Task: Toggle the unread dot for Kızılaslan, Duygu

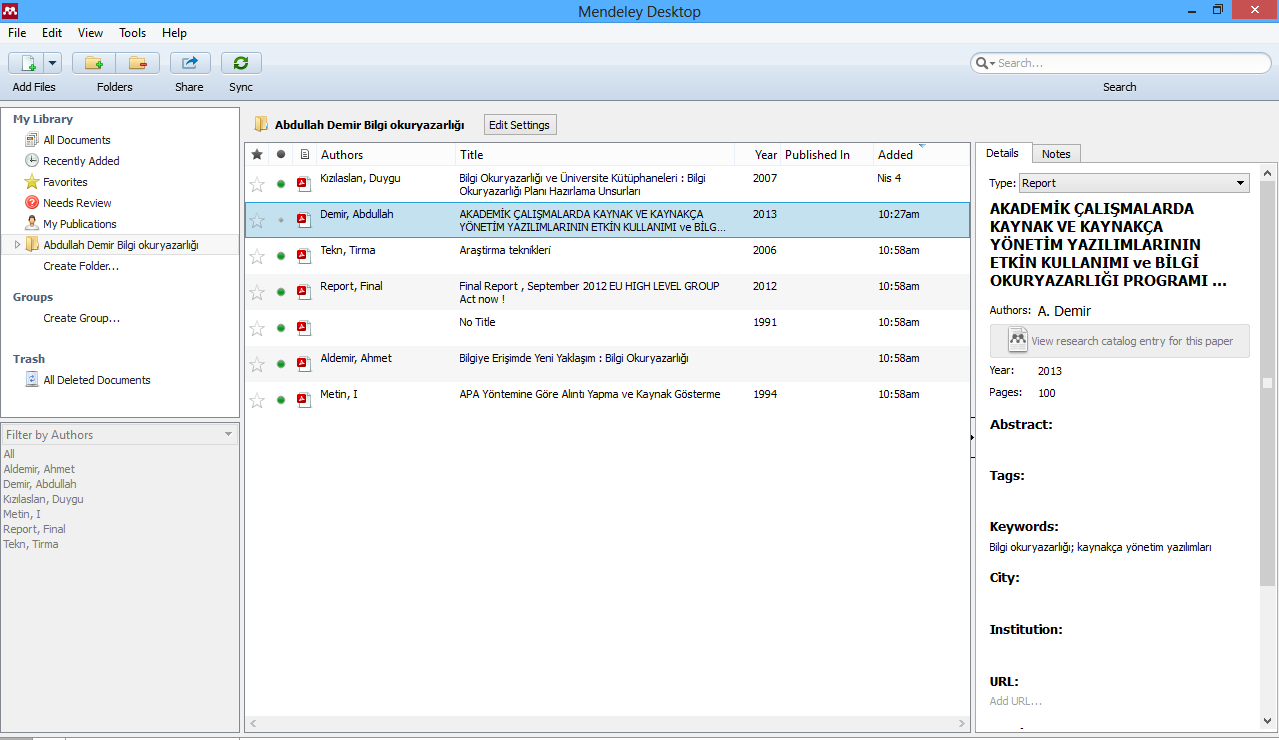Action: tap(281, 184)
